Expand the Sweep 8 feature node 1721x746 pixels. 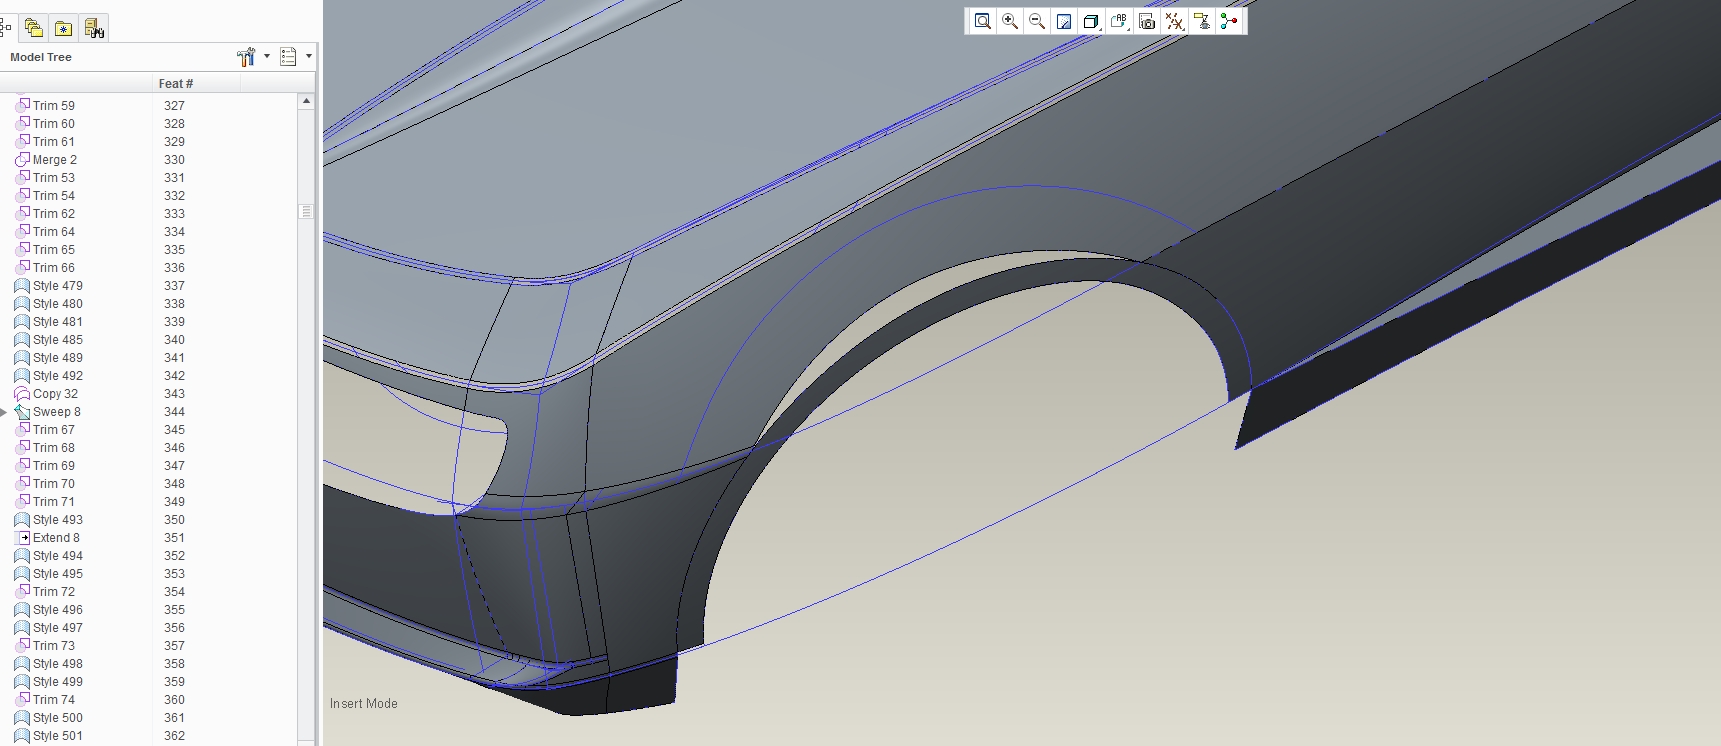pos(4,412)
